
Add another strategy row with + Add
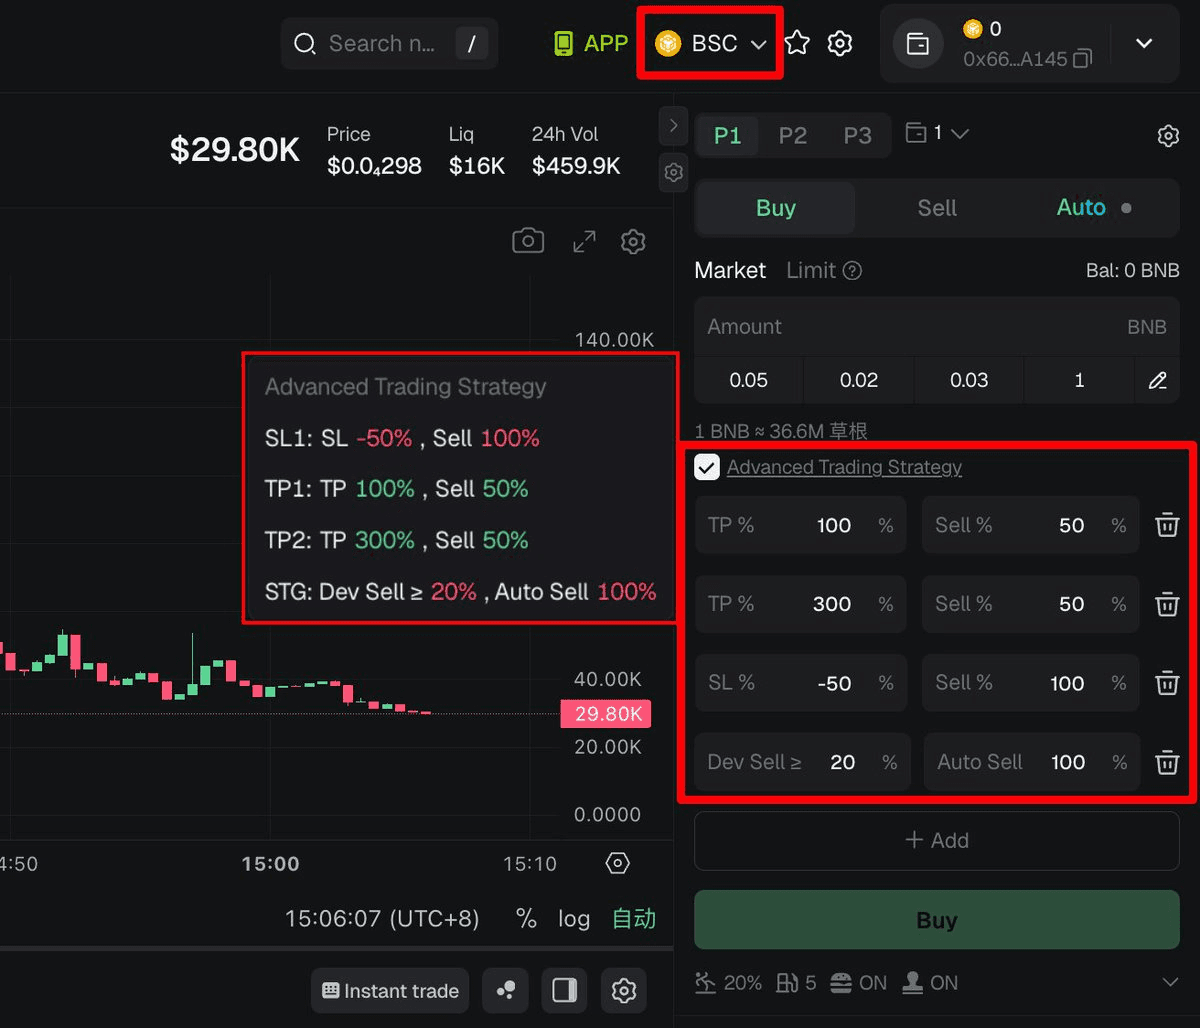(x=936, y=841)
